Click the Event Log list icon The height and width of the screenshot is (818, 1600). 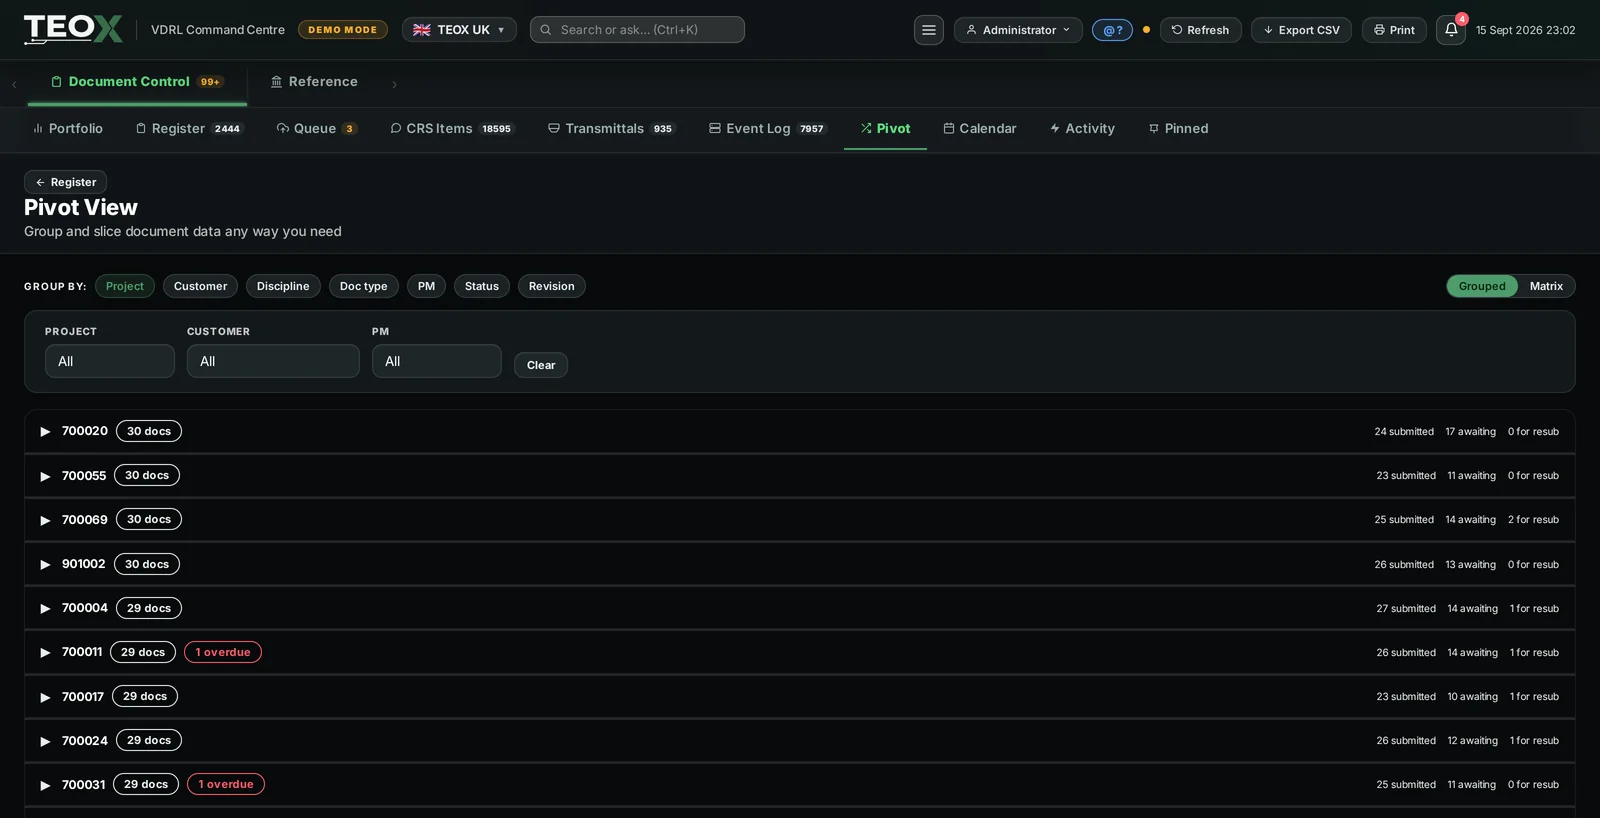click(x=715, y=129)
